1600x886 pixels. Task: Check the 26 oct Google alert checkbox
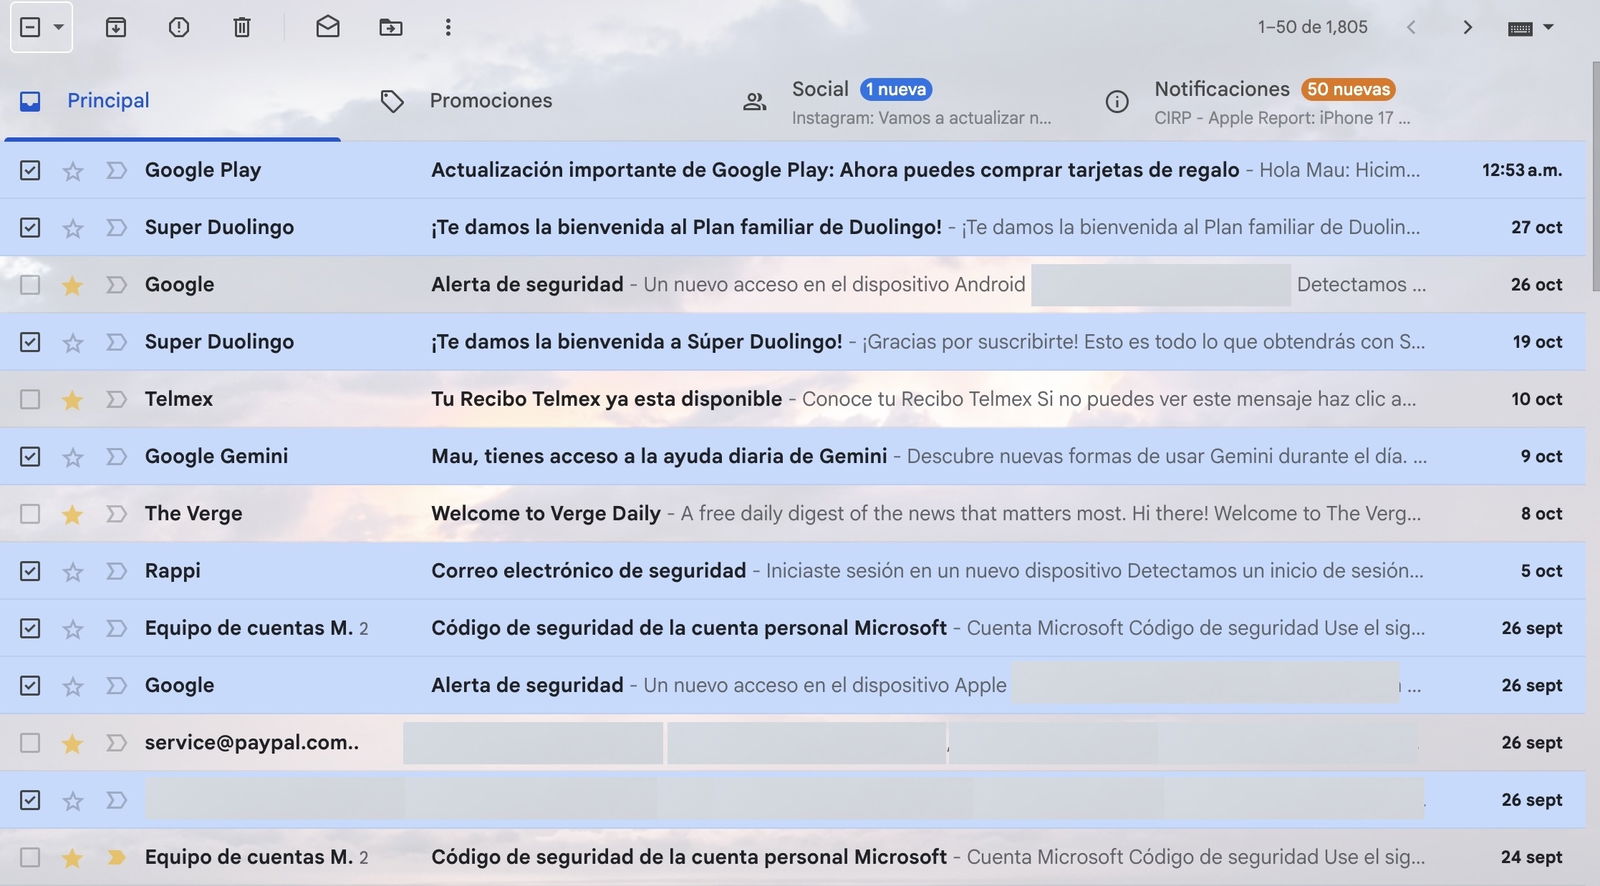(x=30, y=285)
